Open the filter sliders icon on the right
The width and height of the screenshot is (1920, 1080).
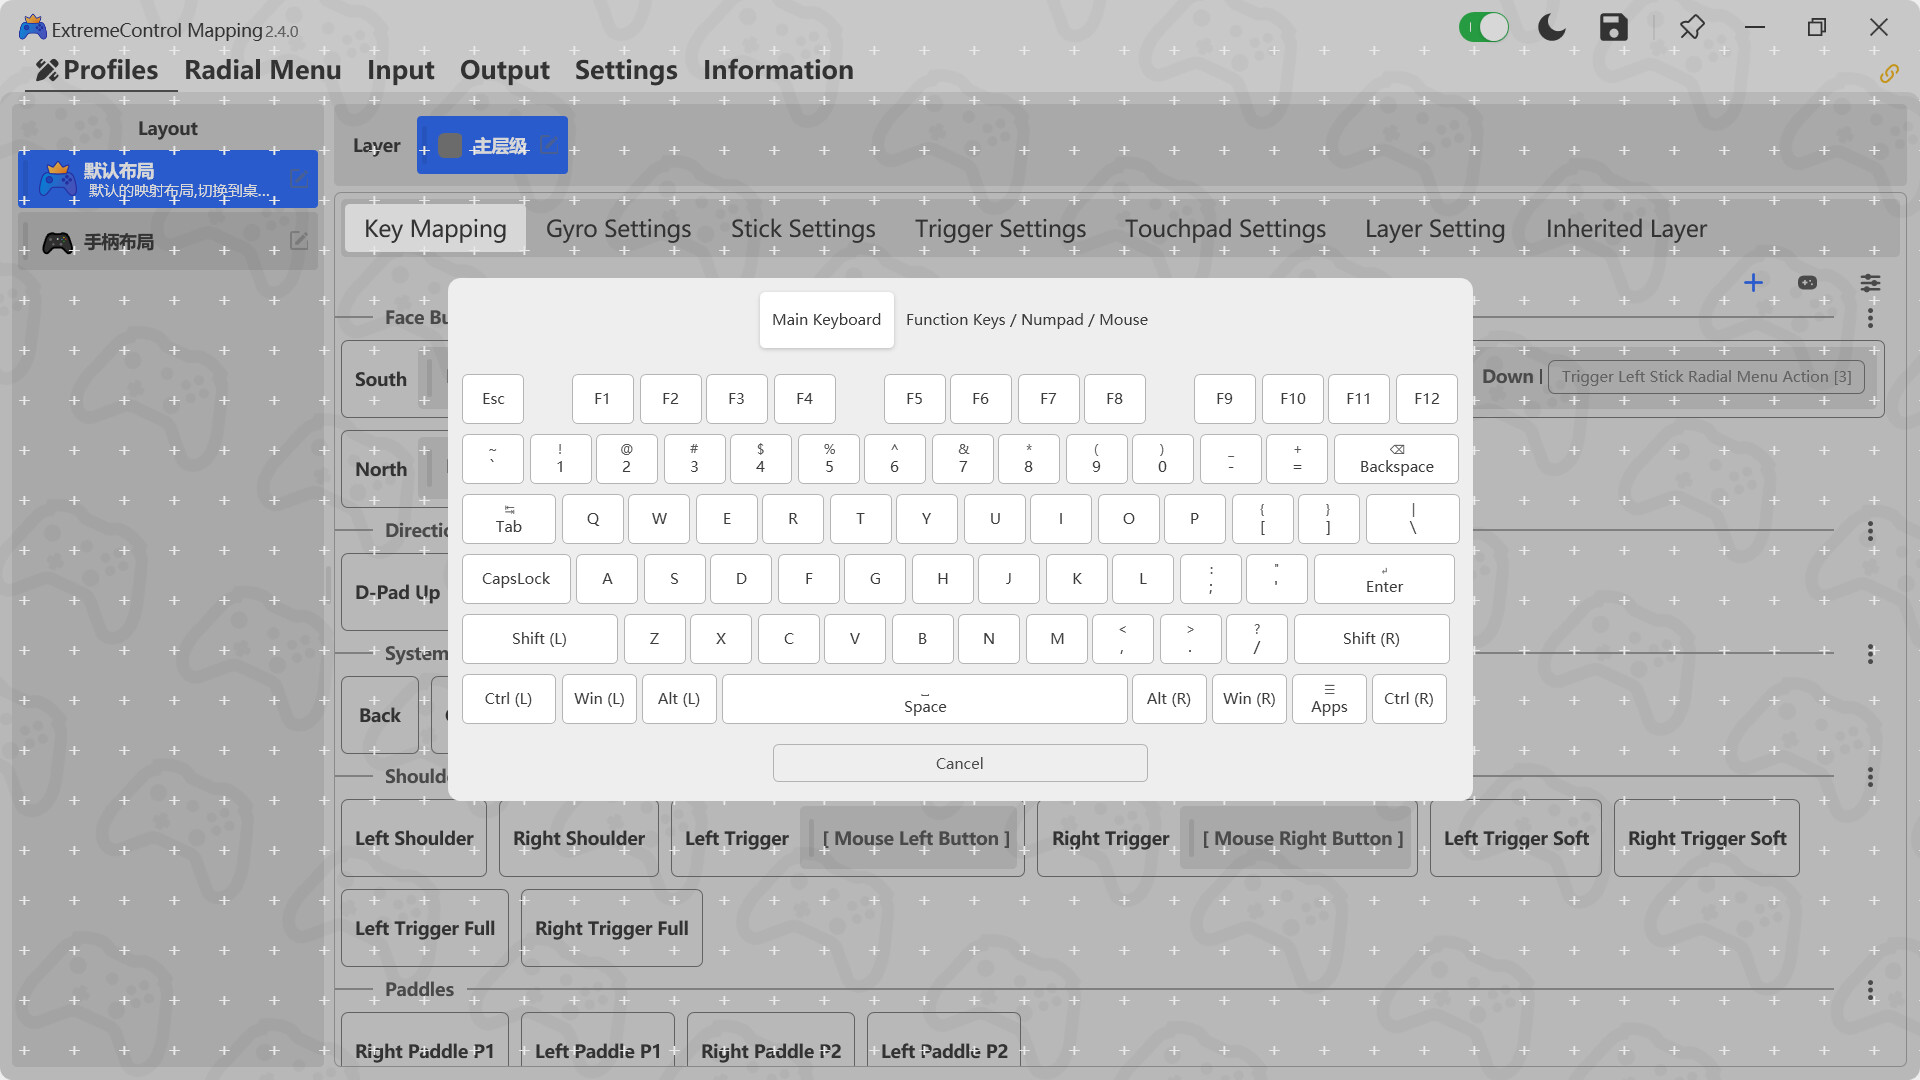1870,283
